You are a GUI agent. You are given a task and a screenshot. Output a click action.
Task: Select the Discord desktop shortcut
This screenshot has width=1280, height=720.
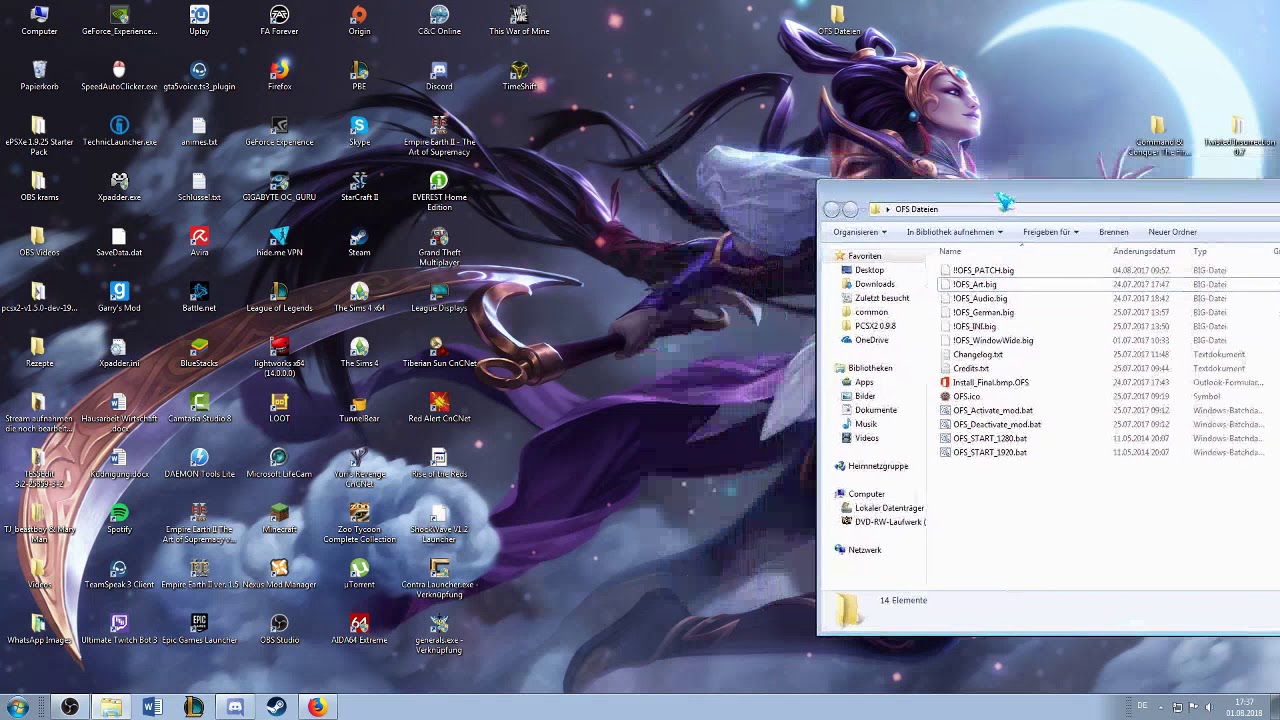439,75
